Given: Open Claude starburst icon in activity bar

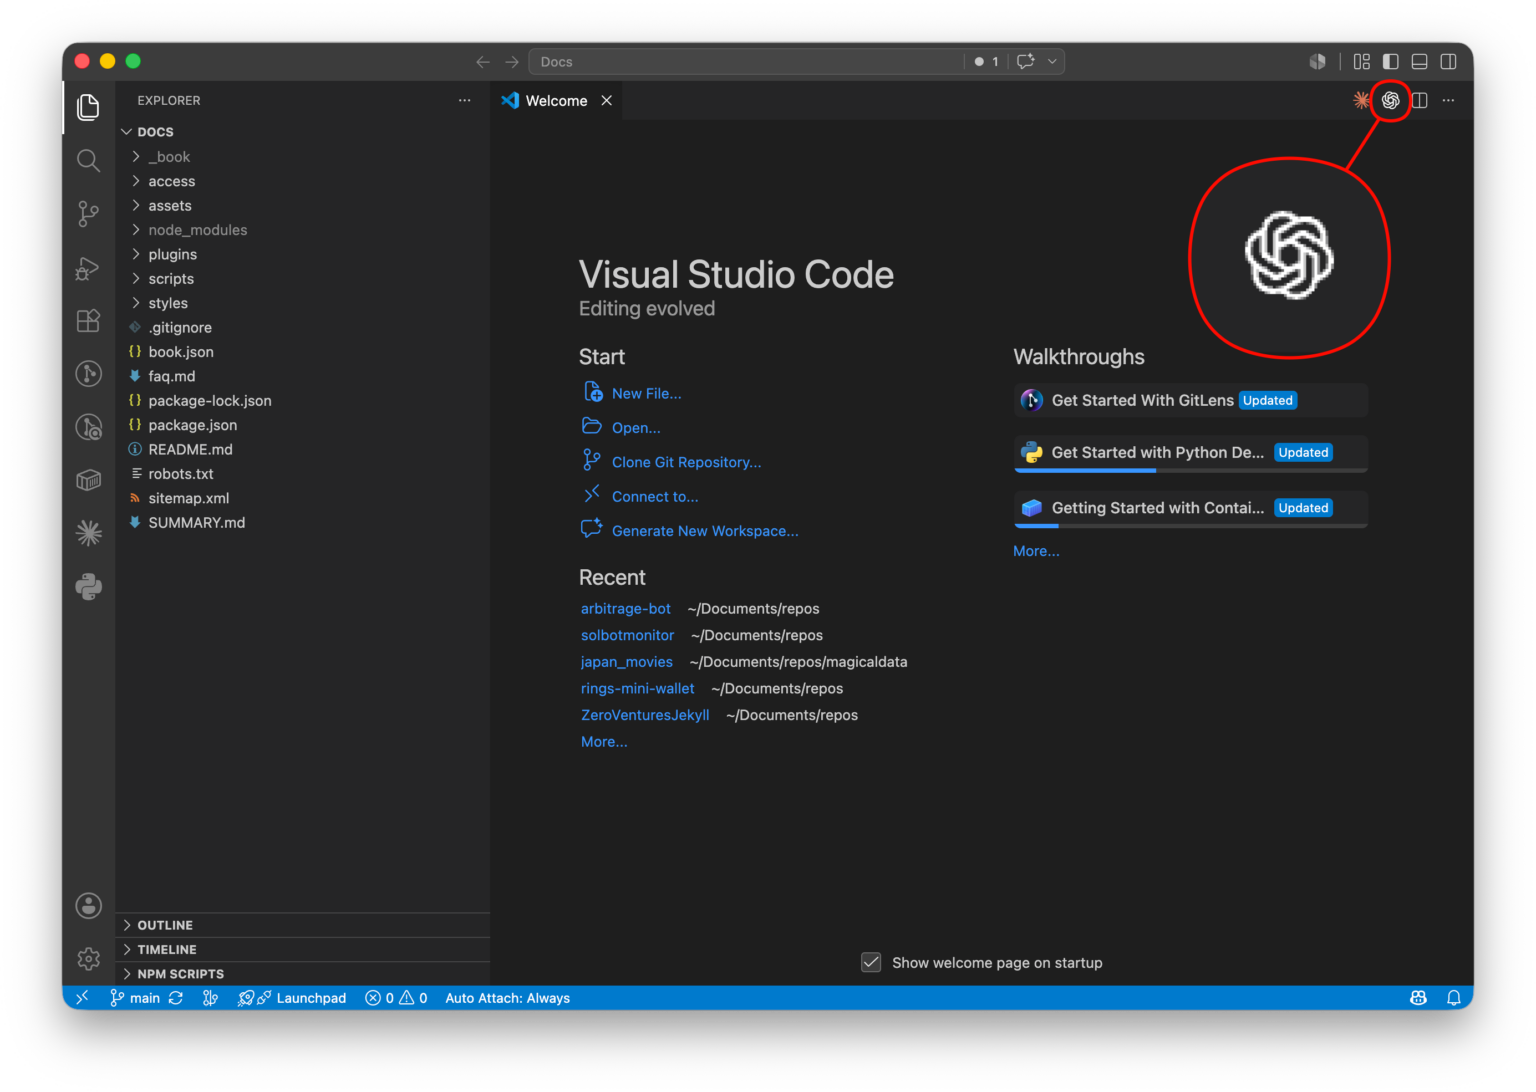Looking at the screenshot, I should (88, 533).
